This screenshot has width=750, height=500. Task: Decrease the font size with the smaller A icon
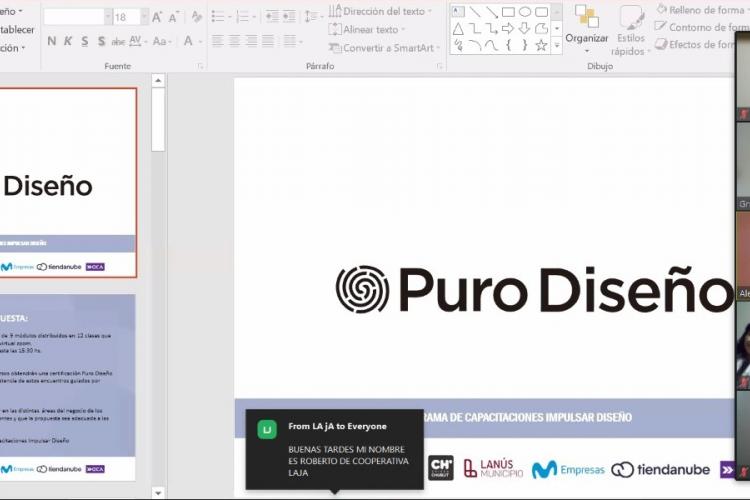[173, 18]
